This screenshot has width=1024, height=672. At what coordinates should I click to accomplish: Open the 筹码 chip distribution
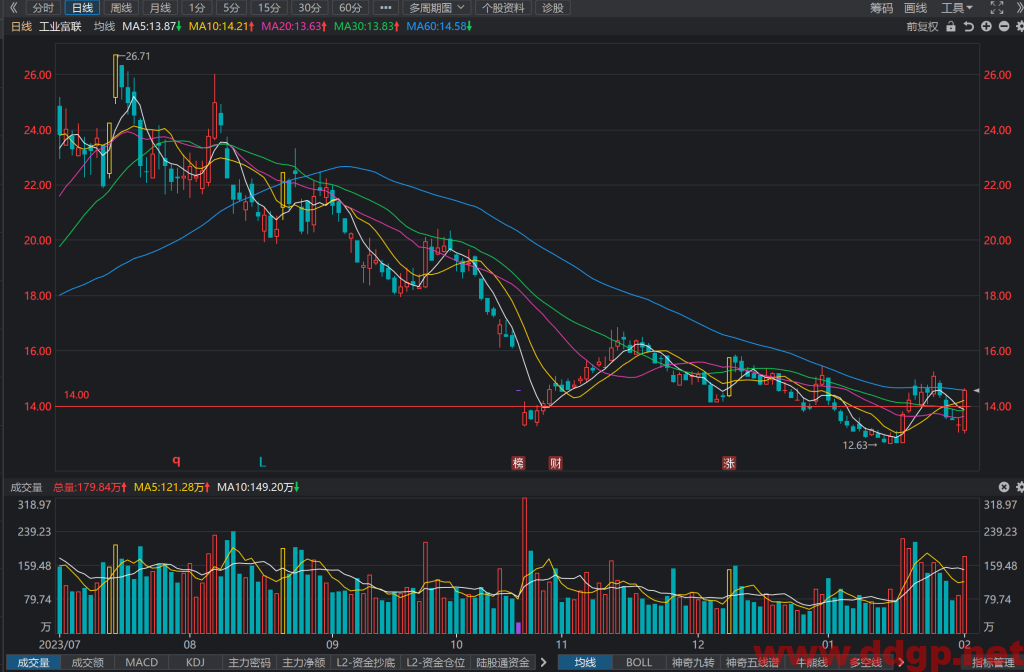click(x=881, y=8)
